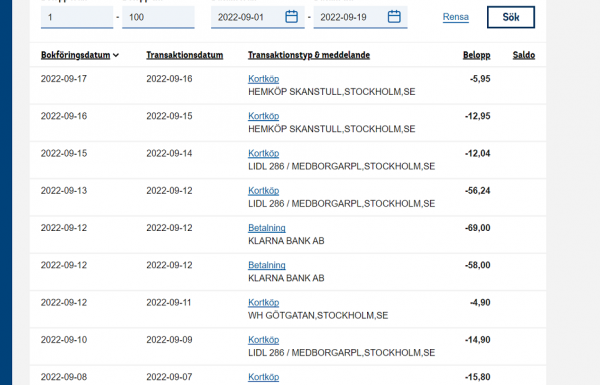600x385 pixels.
Task: Sort by Transaktionstyp & meddelande header
Action: [309, 55]
